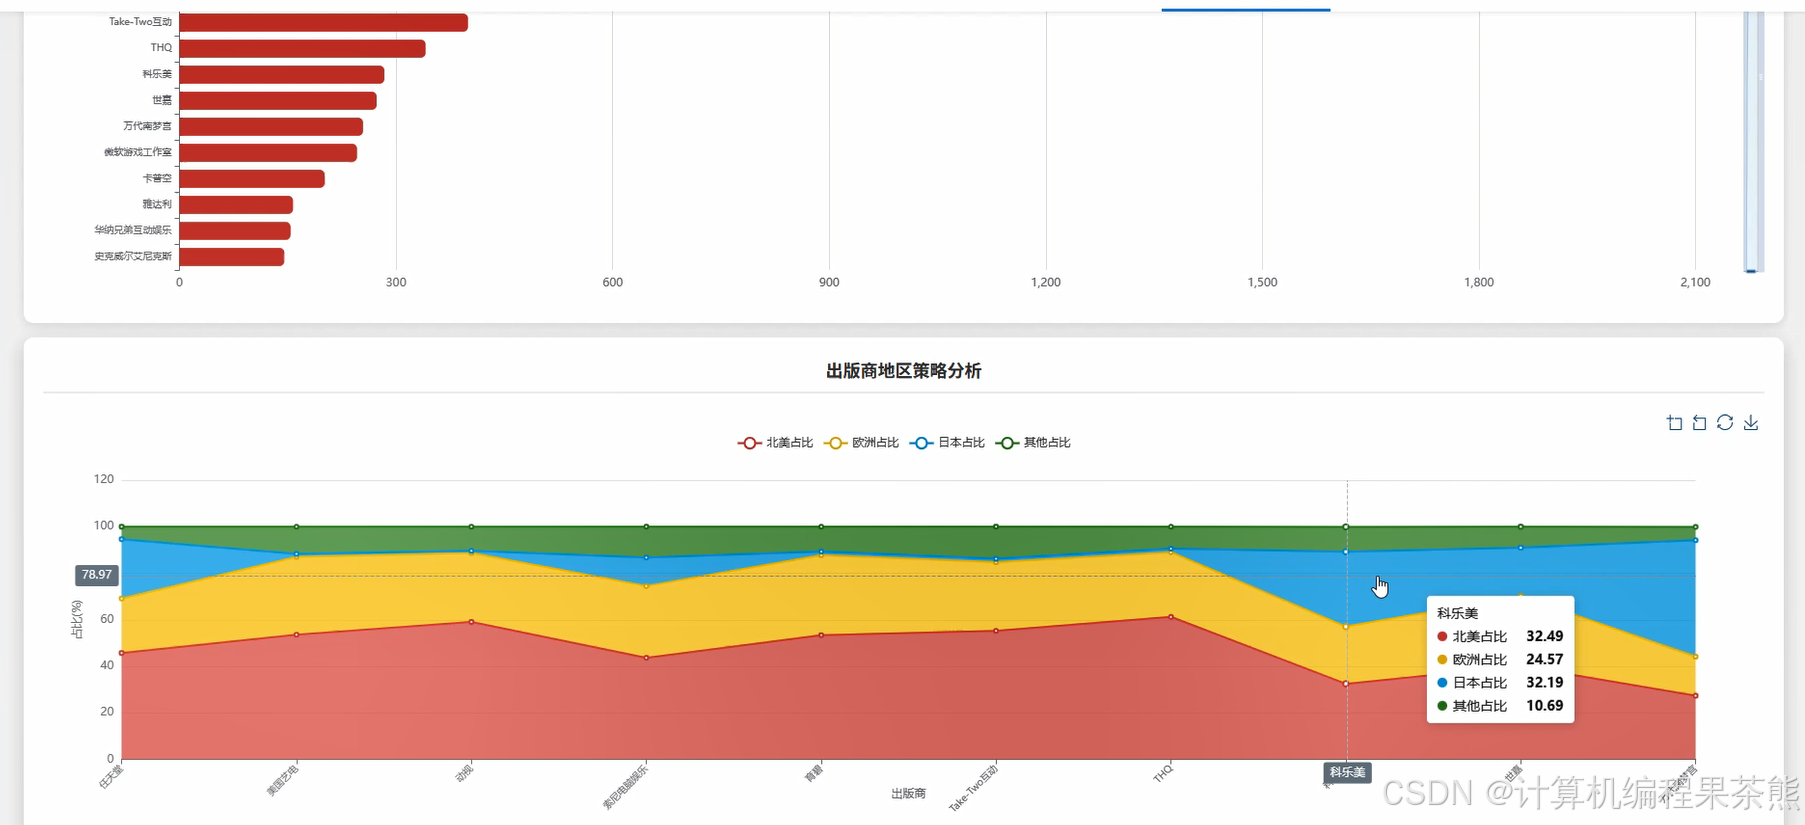
Task: Click the 万代南梦宫 bar in the top chart
Action: 271,126
